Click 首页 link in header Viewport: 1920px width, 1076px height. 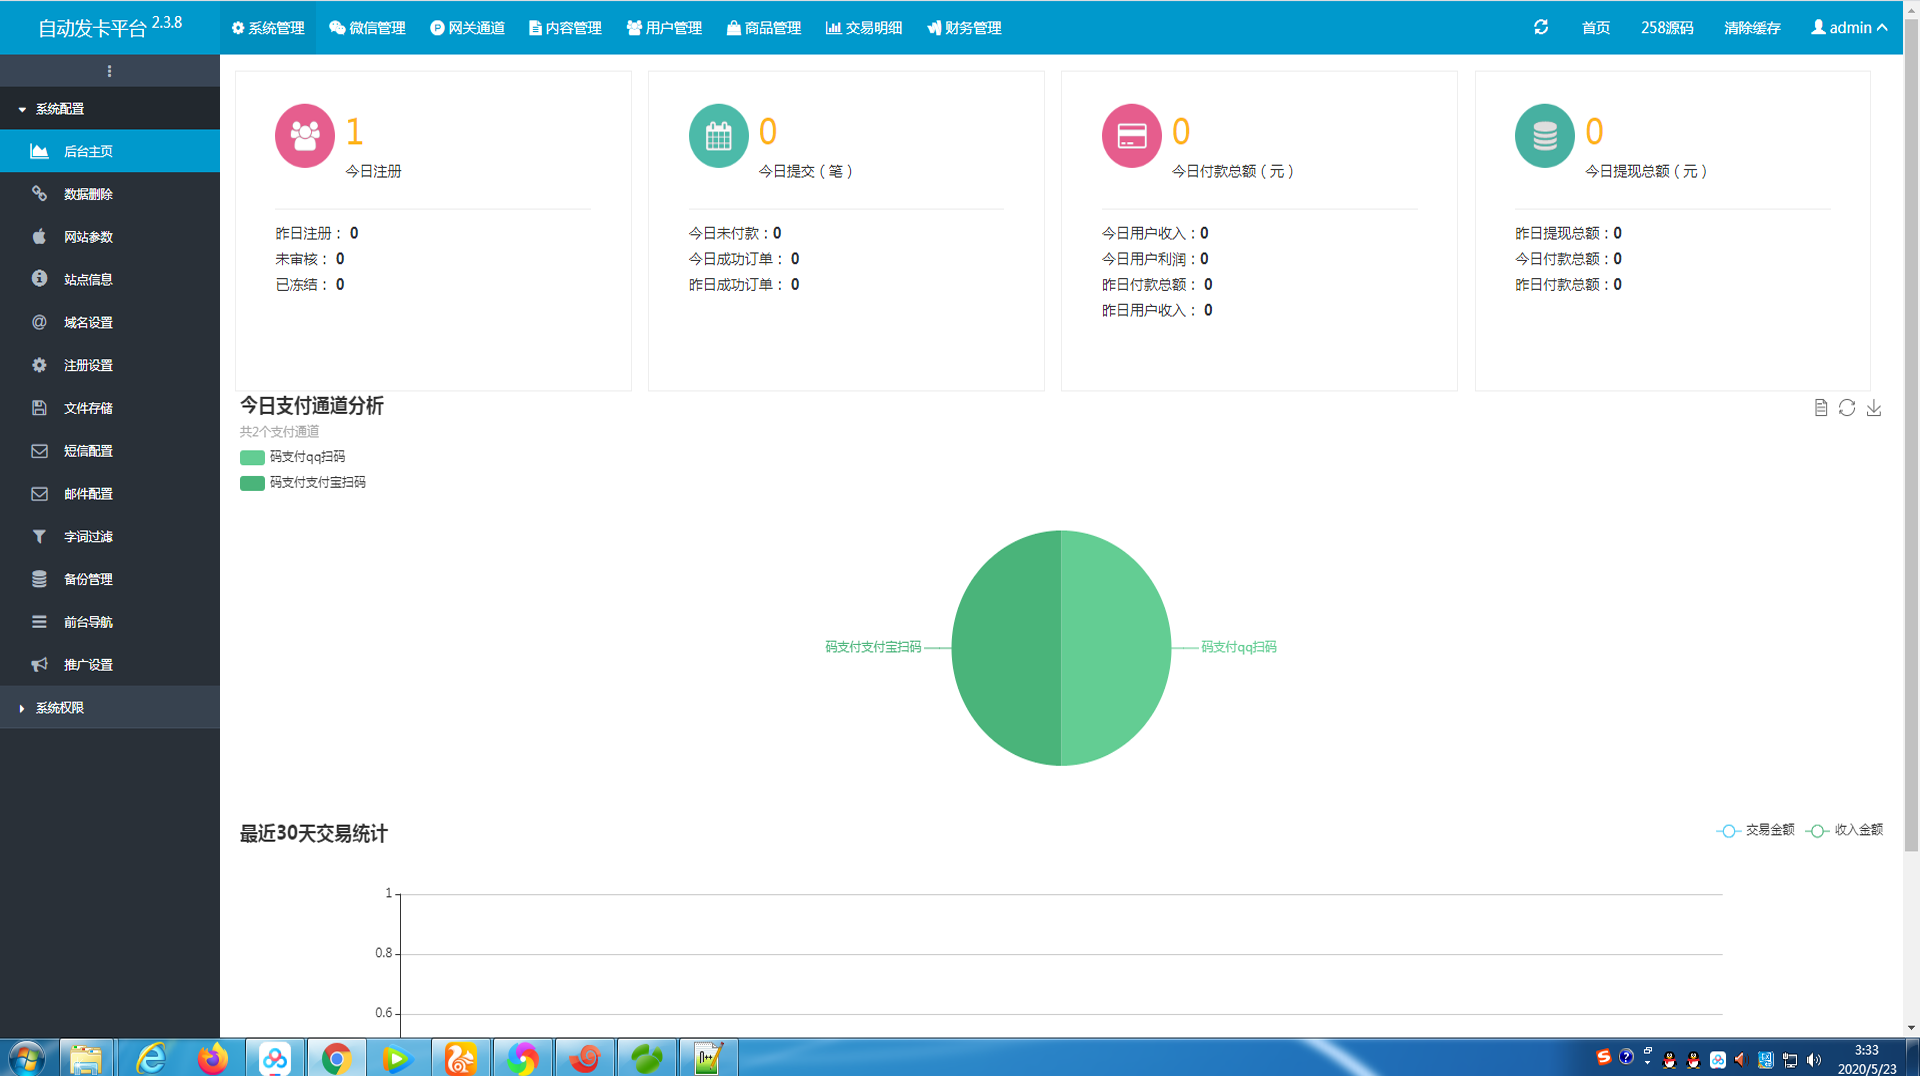(x=1596, y=28)
